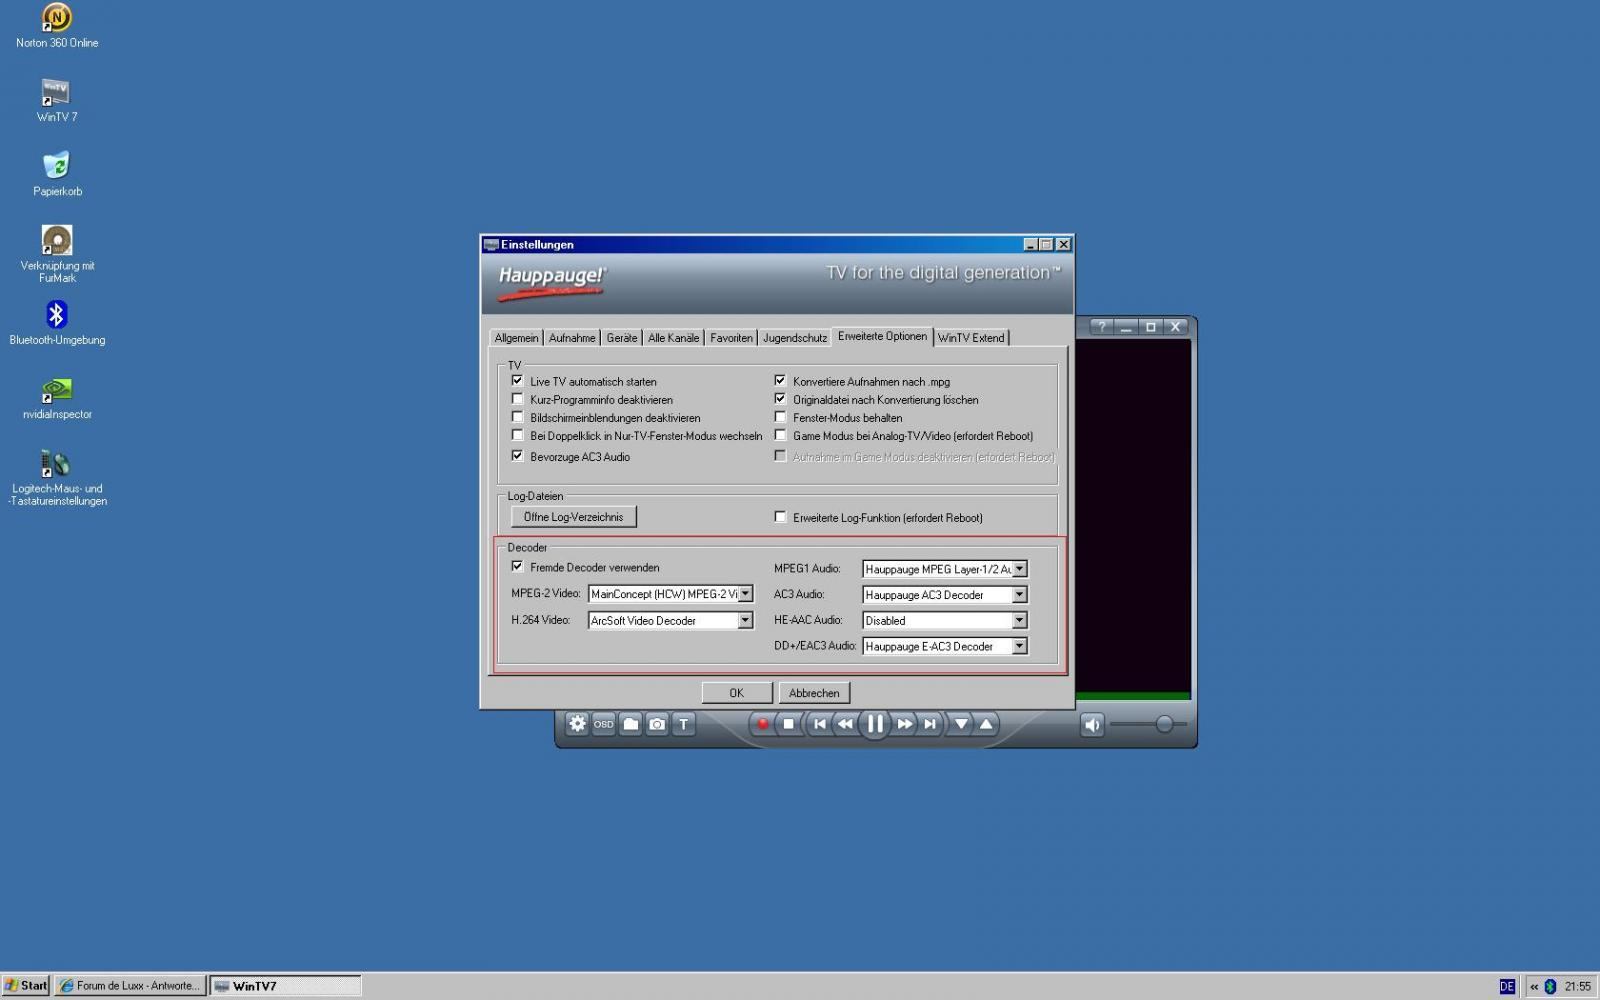Start recording with the red record button
This screenshot has height=1000, width=1600.
[763, 724]
